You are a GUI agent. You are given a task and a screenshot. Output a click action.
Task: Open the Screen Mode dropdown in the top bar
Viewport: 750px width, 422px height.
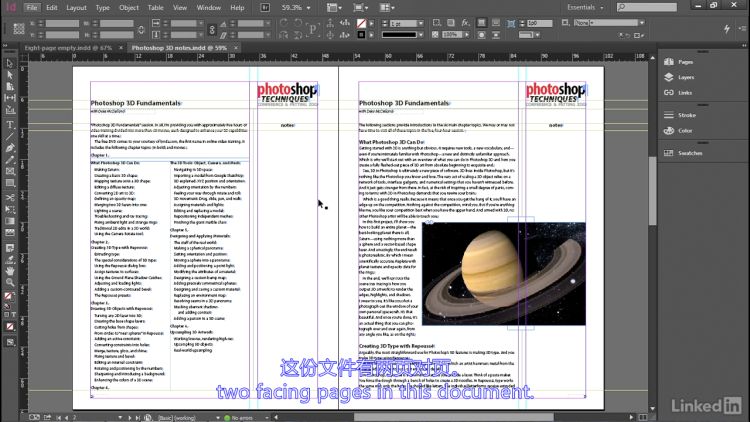[x=360, y=8]
